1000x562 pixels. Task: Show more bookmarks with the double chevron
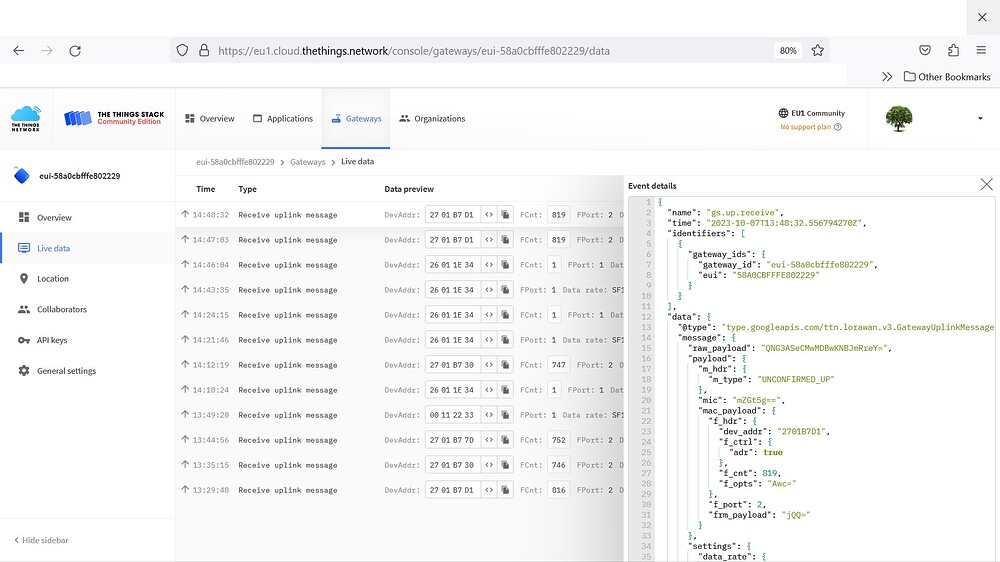[x=886, y=77]
